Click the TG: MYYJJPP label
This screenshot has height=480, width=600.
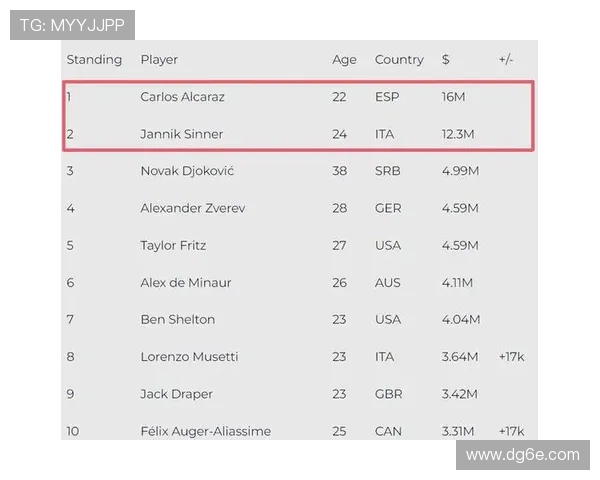[72, 26]
